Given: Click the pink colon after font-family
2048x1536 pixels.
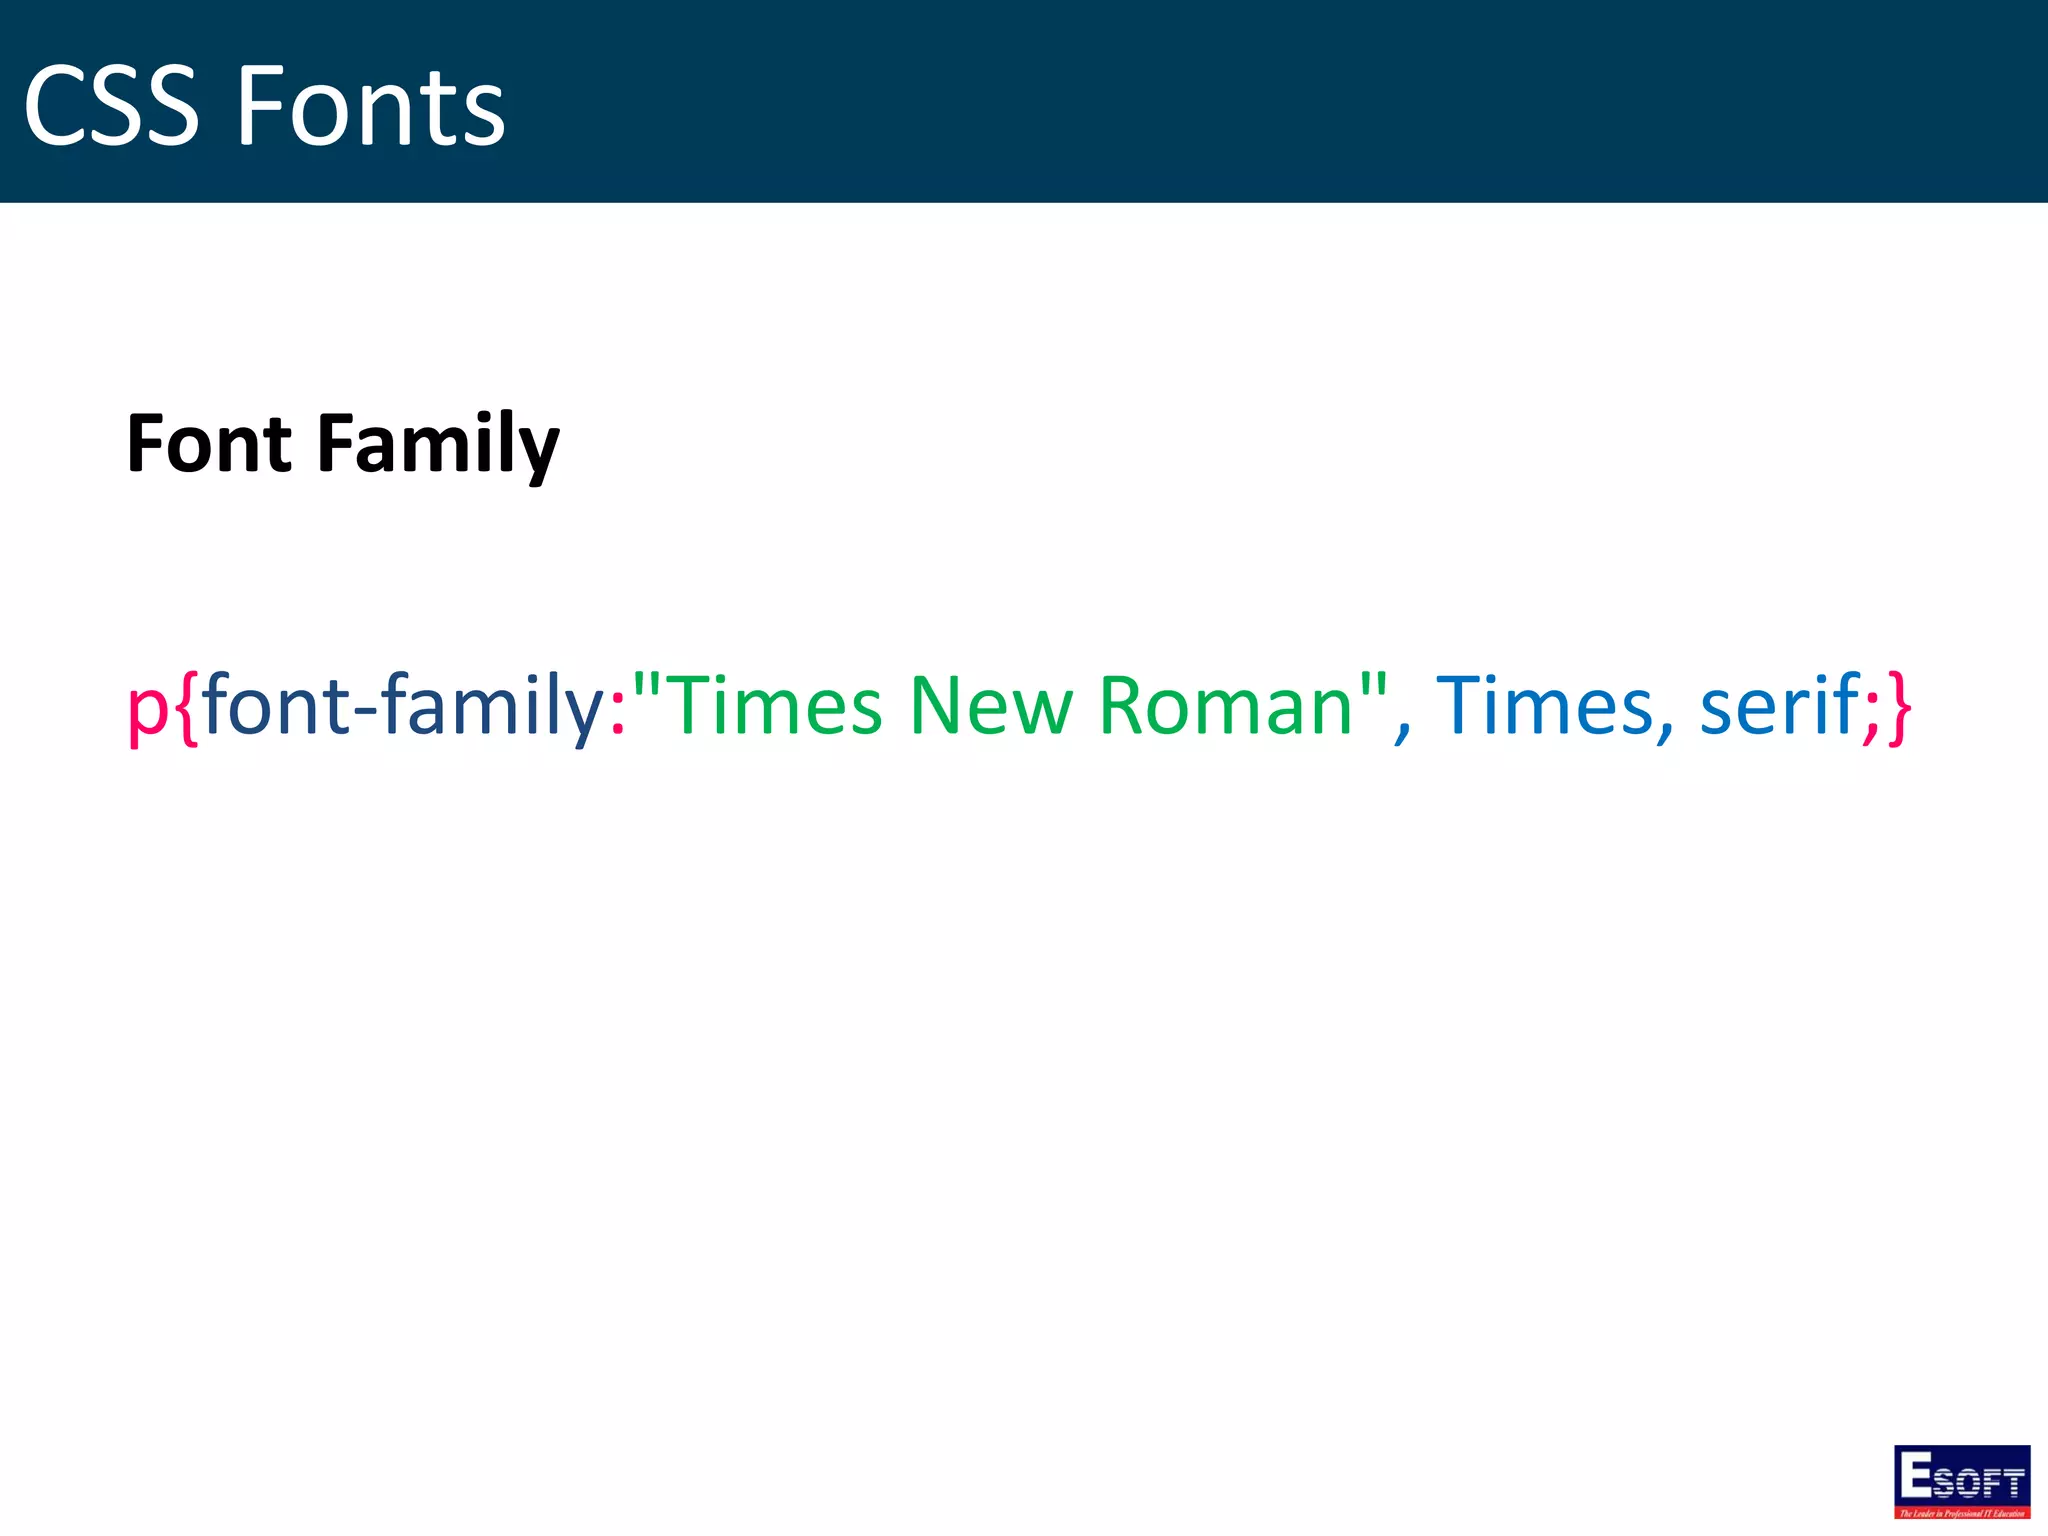Looking at the screenshot, I should pyautogui.click(x=617, y=712).
